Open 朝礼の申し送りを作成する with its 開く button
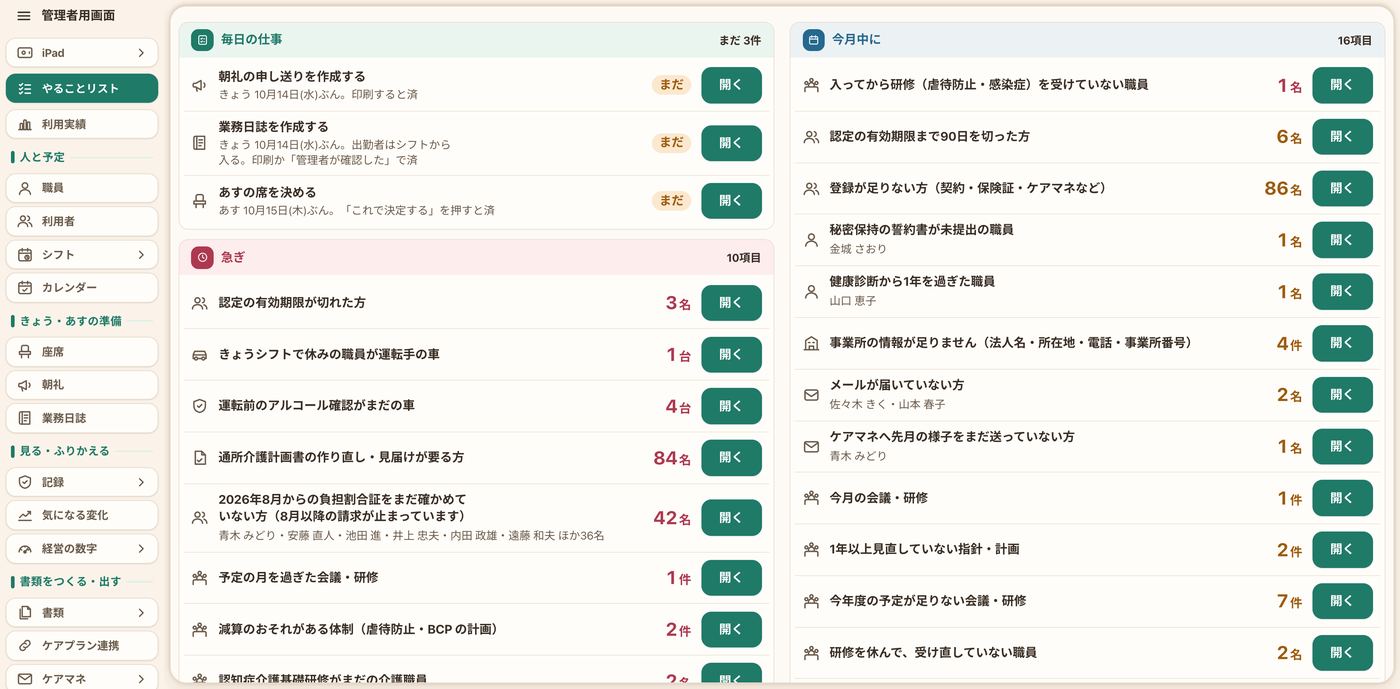This screenshot has width=1400, height=689. (x=731, y=86)
